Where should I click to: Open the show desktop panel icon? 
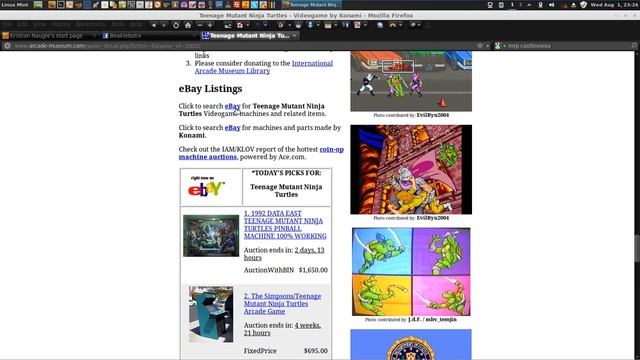38,5
